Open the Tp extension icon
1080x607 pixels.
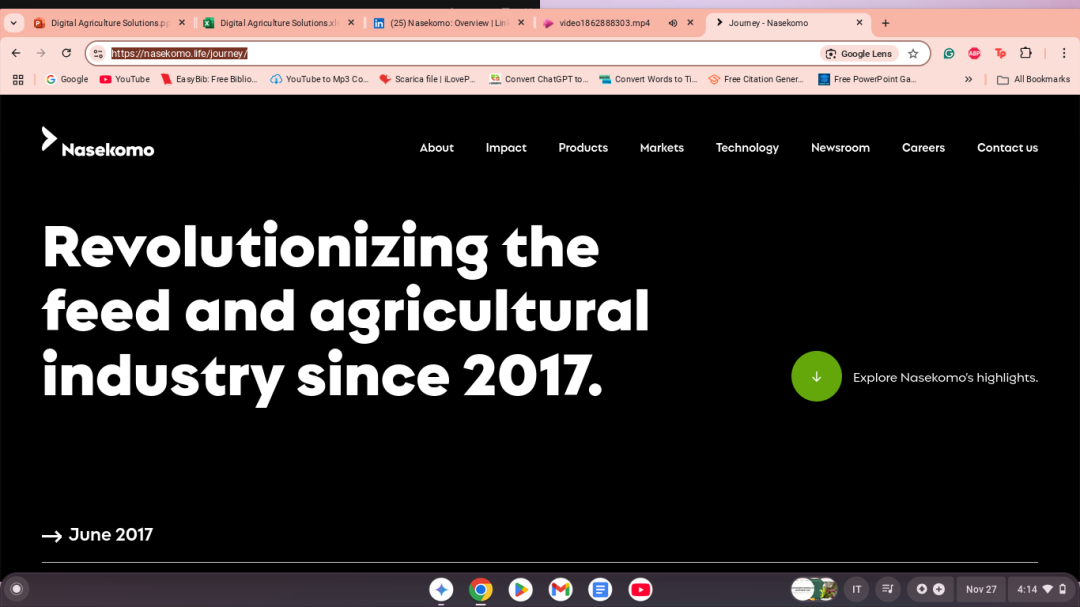click(1000, 53)
